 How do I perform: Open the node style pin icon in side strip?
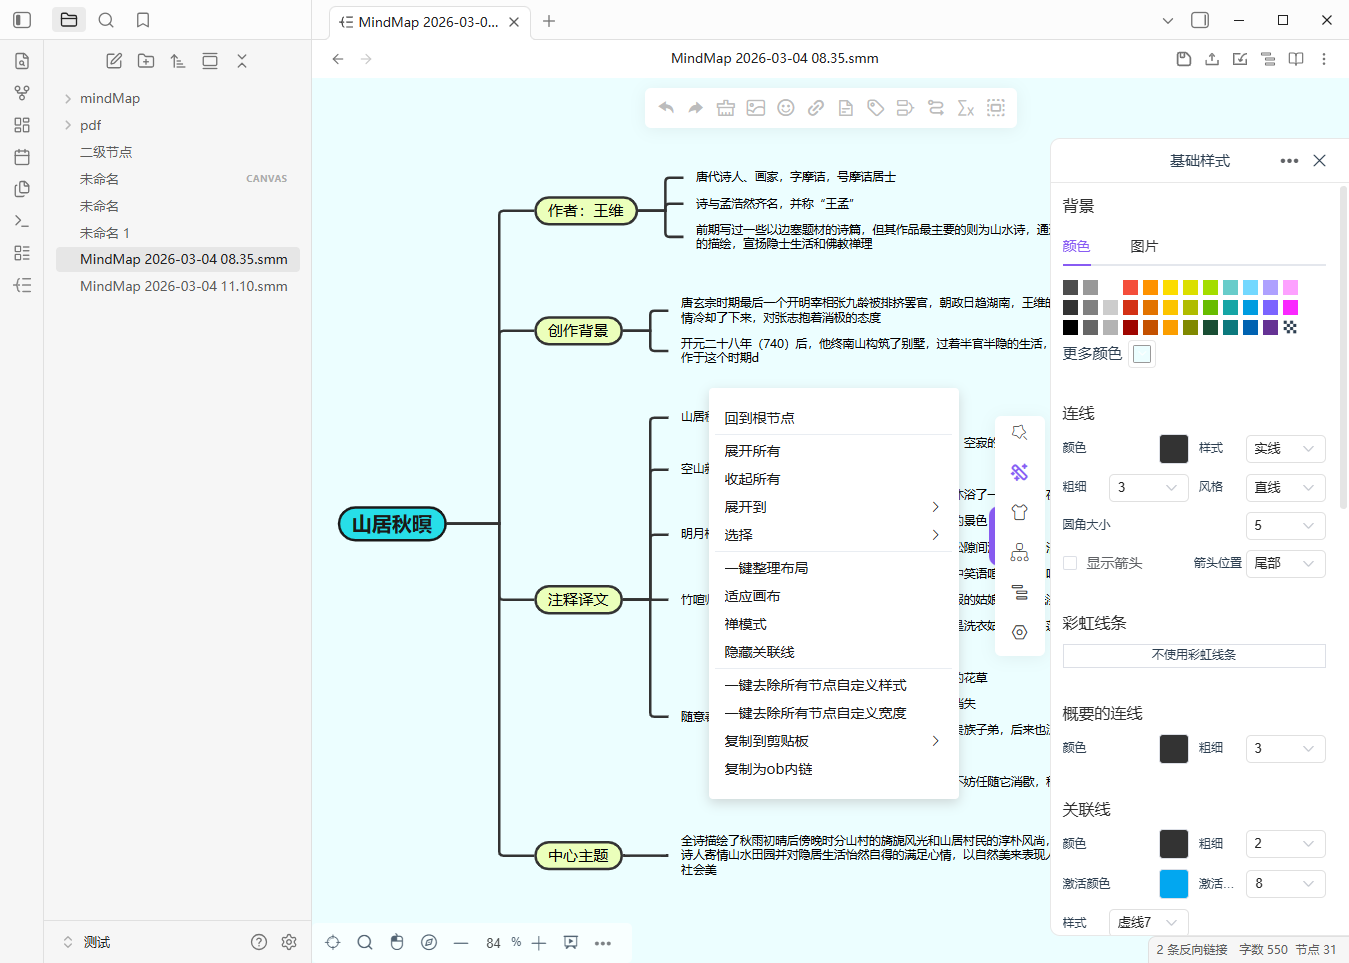[1020, 432]
